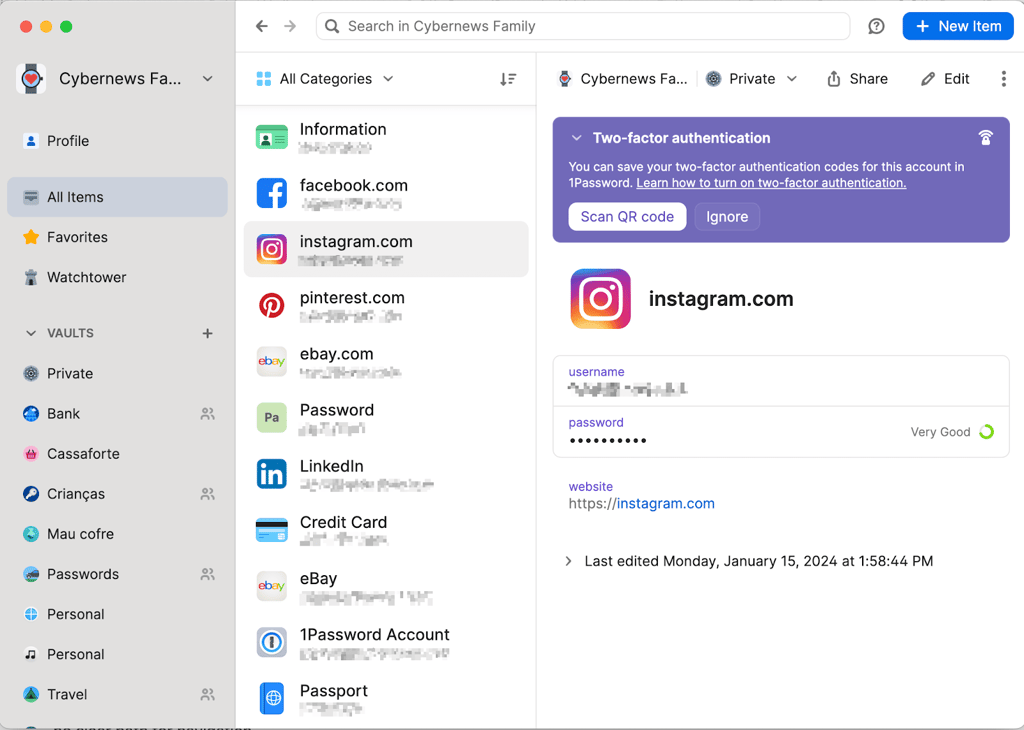
Task: Go forward with the right arrow
Action: click(290, 26)
